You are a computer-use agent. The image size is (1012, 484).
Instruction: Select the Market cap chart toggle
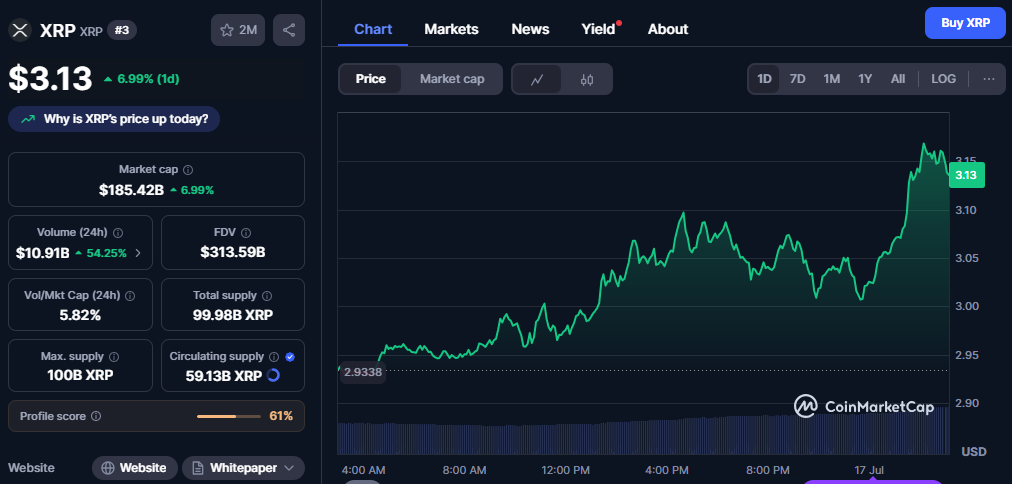(x=452, y=79)
